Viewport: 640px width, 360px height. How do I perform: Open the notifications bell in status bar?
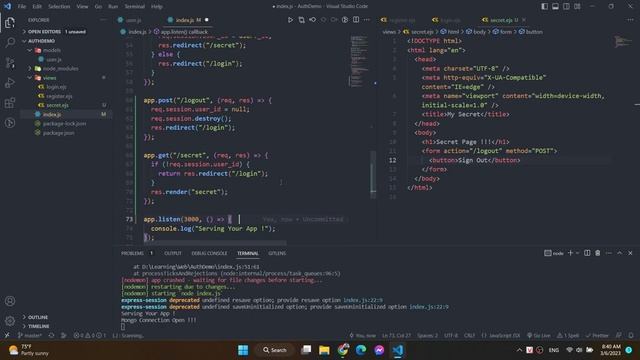point(631,336)
